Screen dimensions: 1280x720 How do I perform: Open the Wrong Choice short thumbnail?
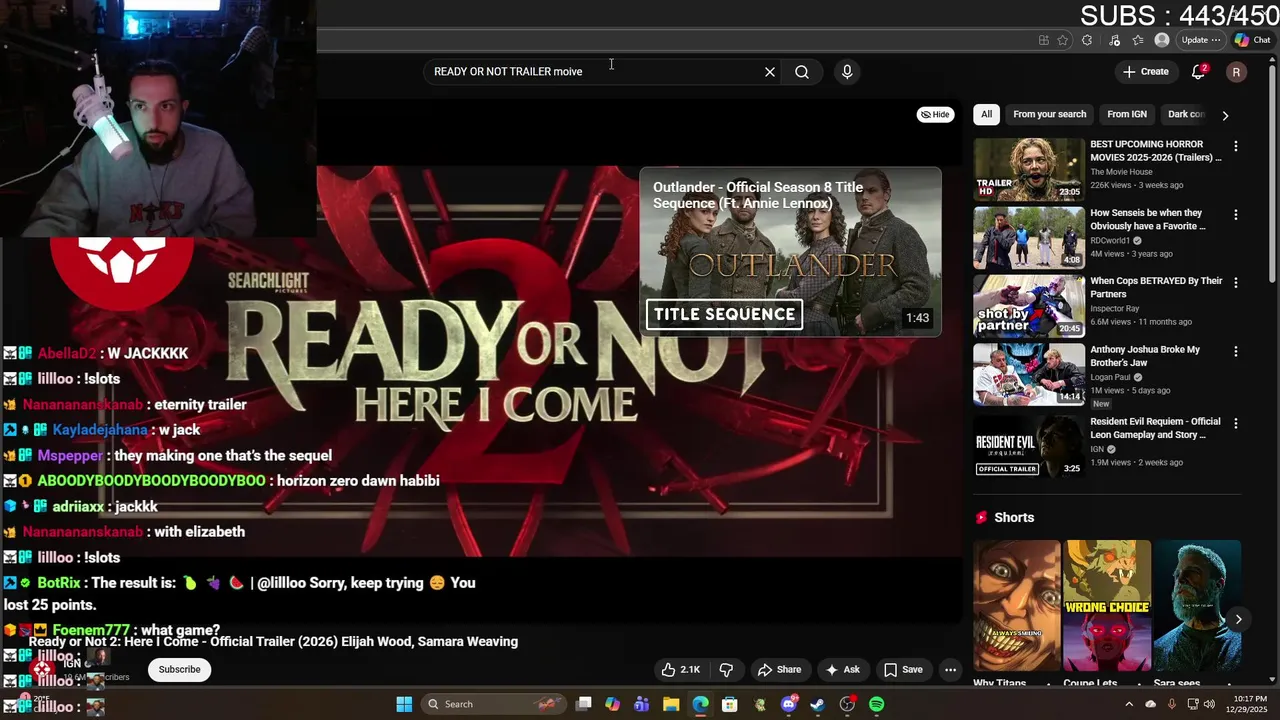pos(1107,606)
